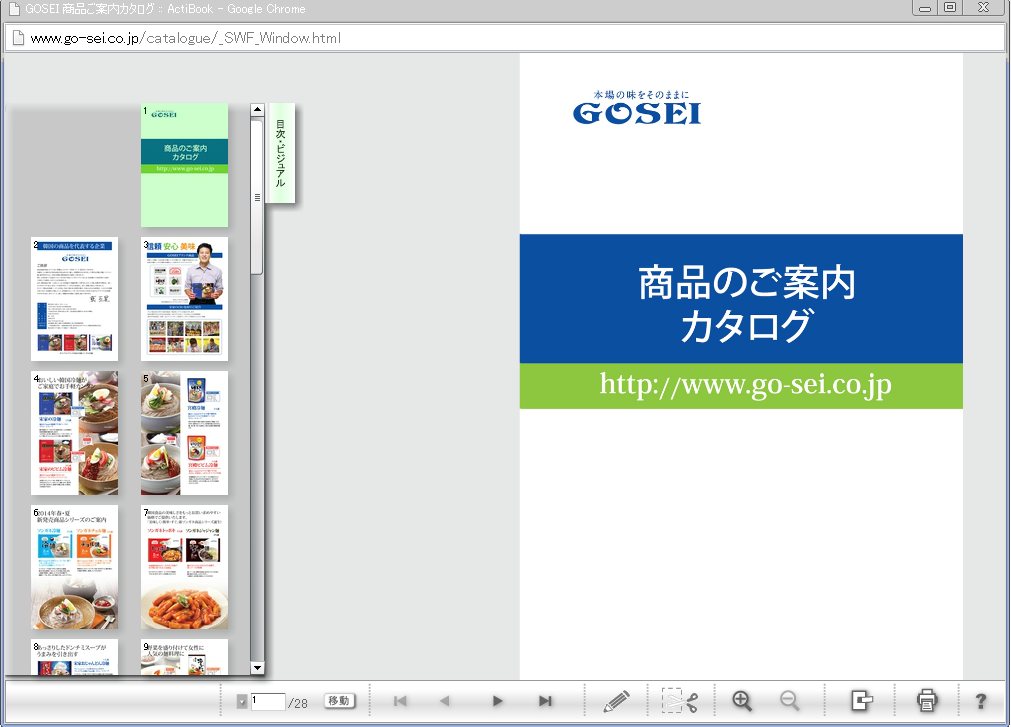This screenshot has width=1011, height=727.
Task: Click the page icon in address bar
Action: coord(19,38)
